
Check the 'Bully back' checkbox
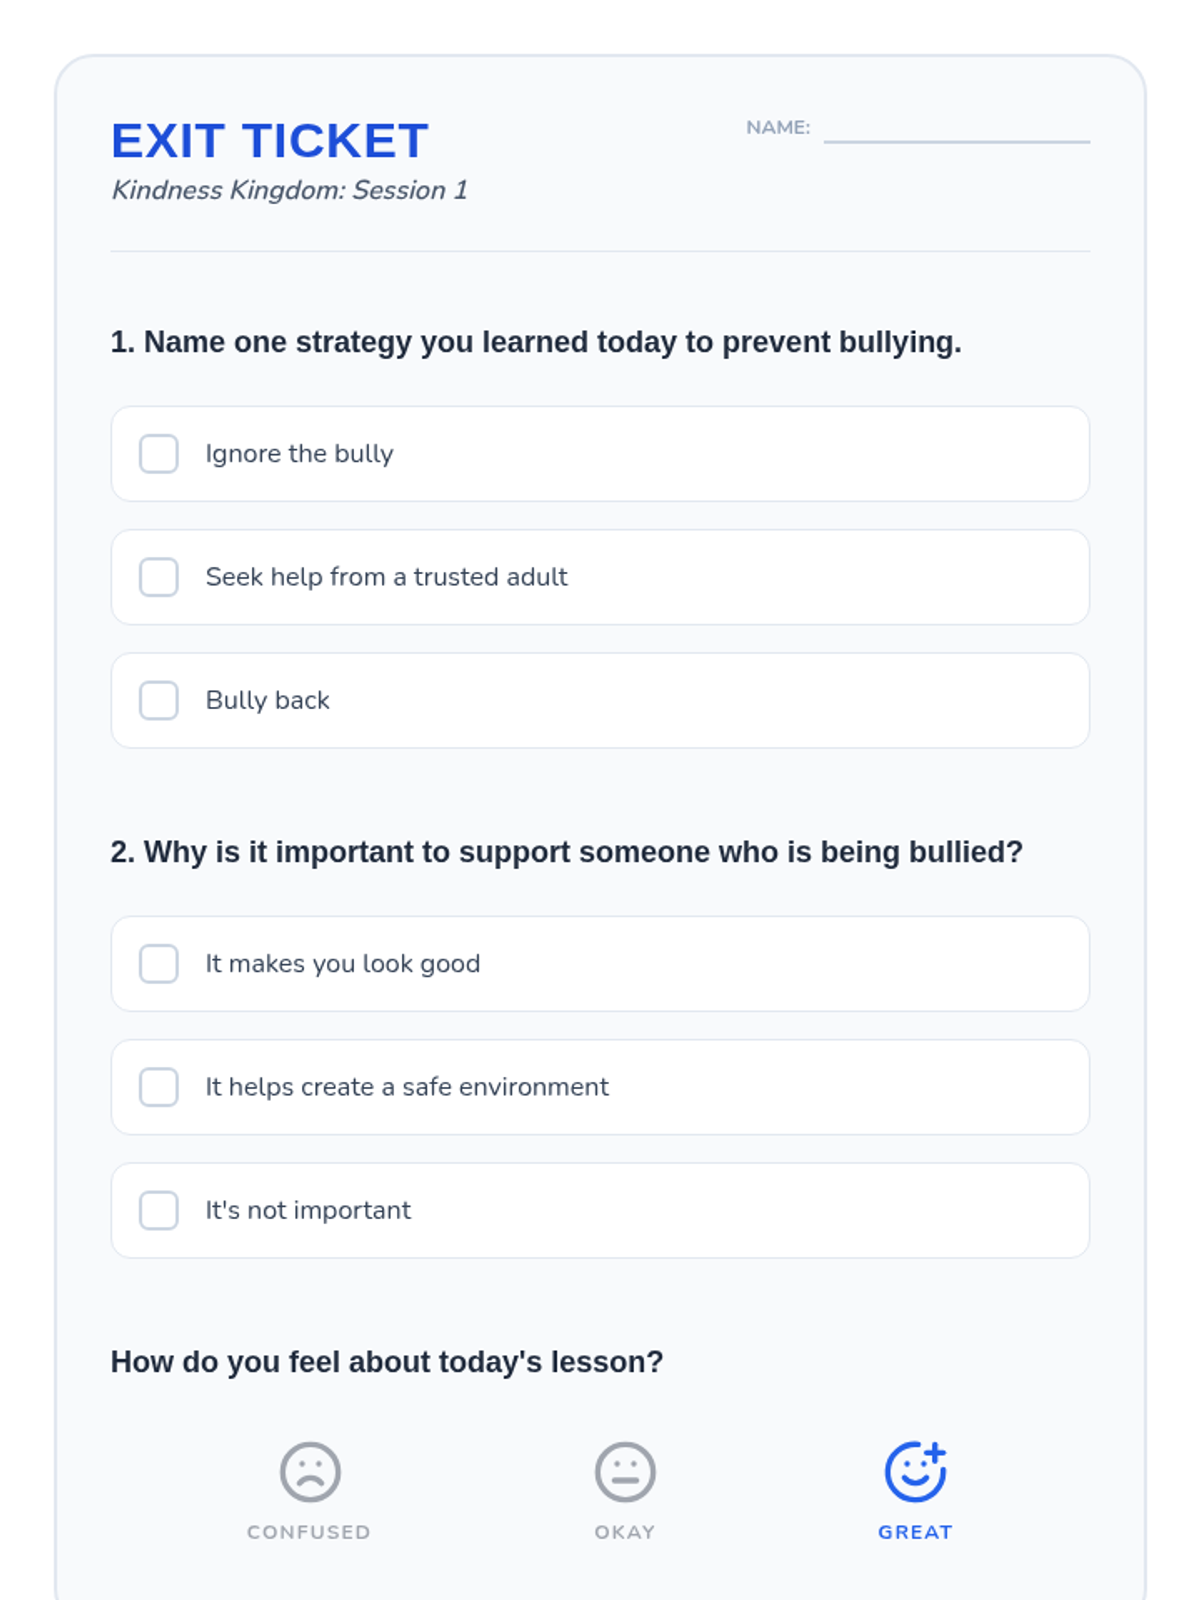pyautogui.click(x=159, y=701)
